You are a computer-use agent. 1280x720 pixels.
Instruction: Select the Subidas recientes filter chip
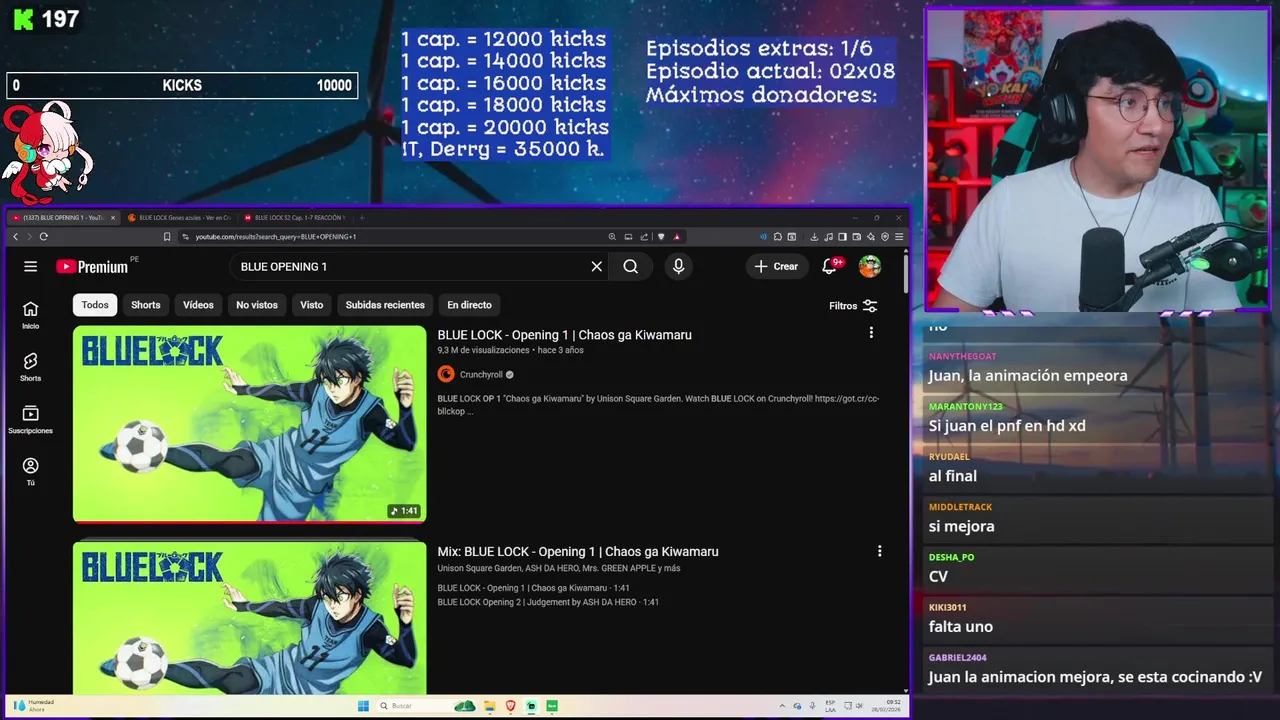[x=385, y=305]
